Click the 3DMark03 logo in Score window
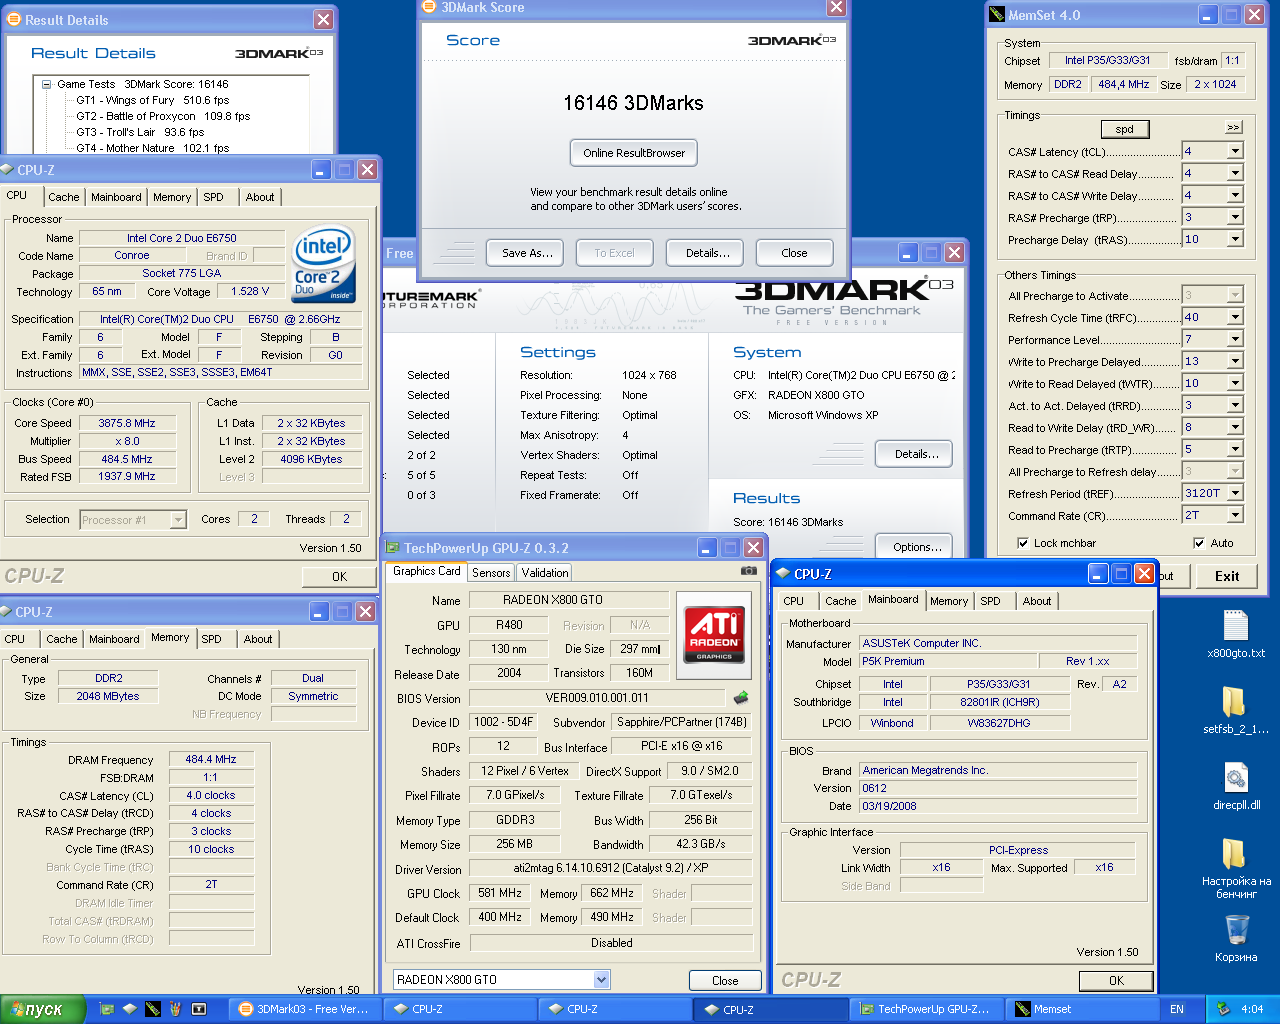Viewport: 1280px width, 1024px height. pos(792,40)
